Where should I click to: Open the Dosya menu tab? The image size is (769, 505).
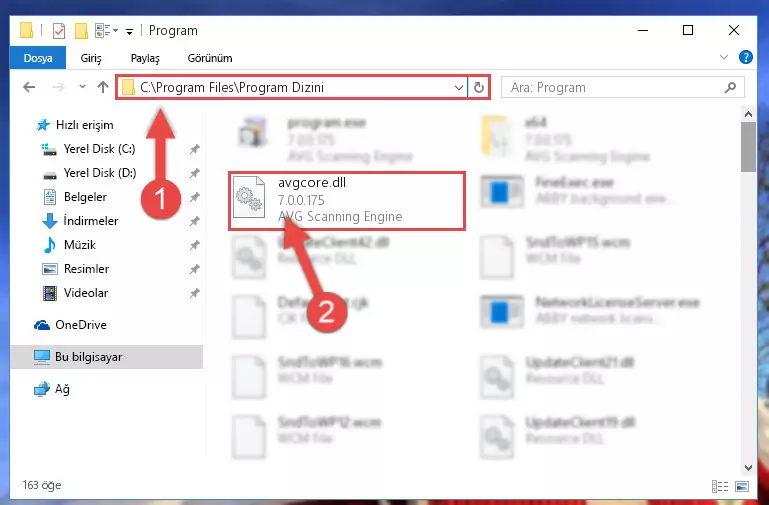[38, 58]
